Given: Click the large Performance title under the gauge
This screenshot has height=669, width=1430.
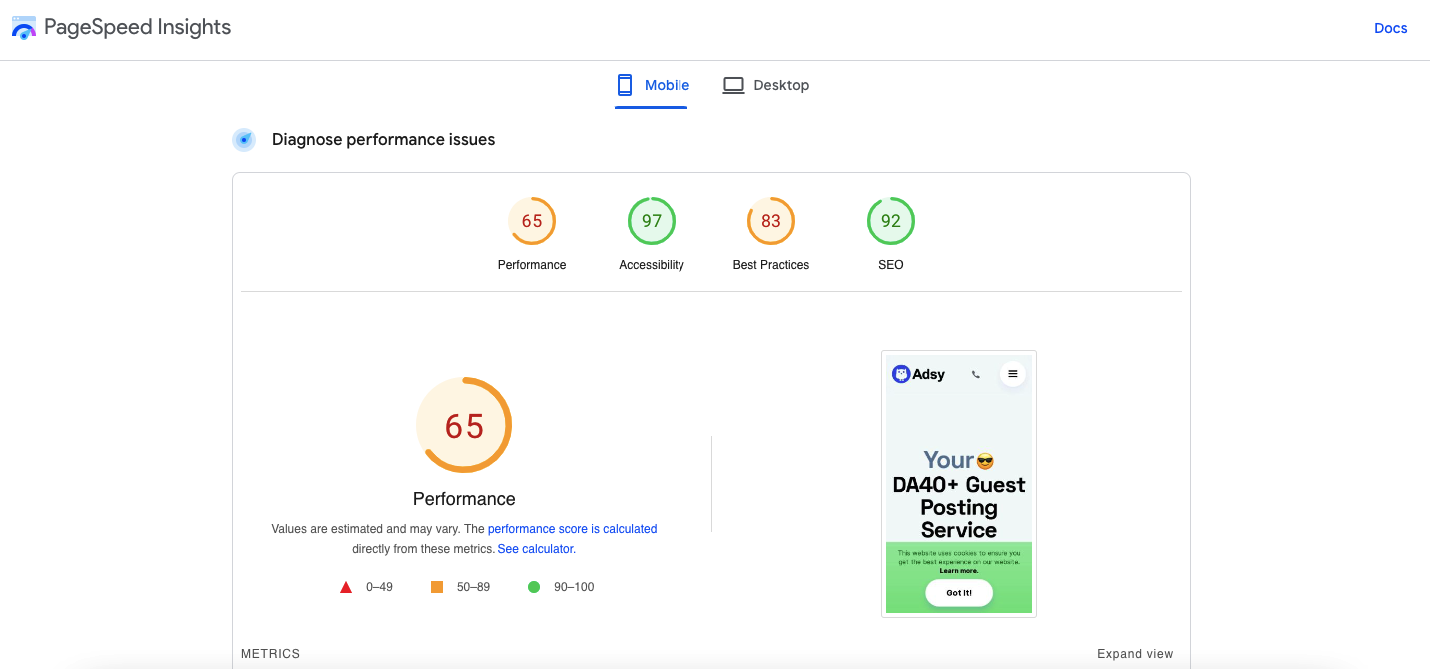Looking at the screenshot, I should (464, 499).
